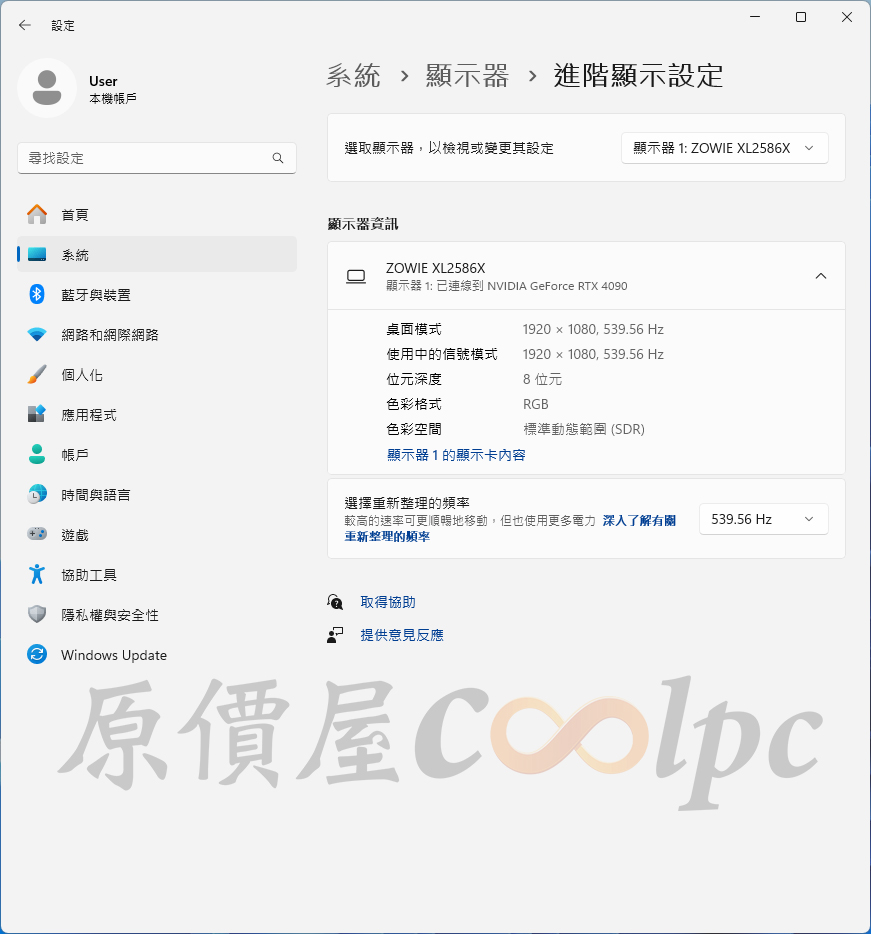
Task: Click the 提供意見反應 feedback link
Action: (402, 635)
